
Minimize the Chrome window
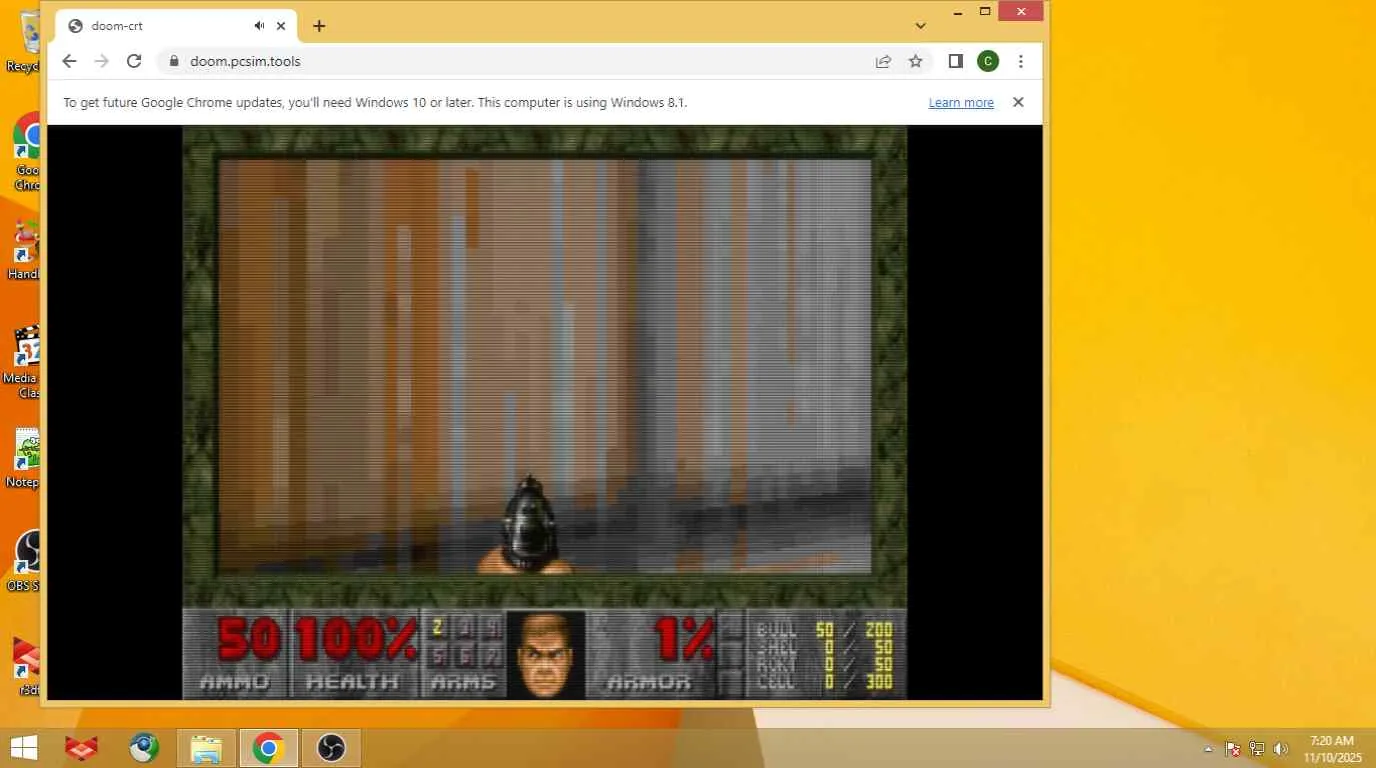(957, 11)
